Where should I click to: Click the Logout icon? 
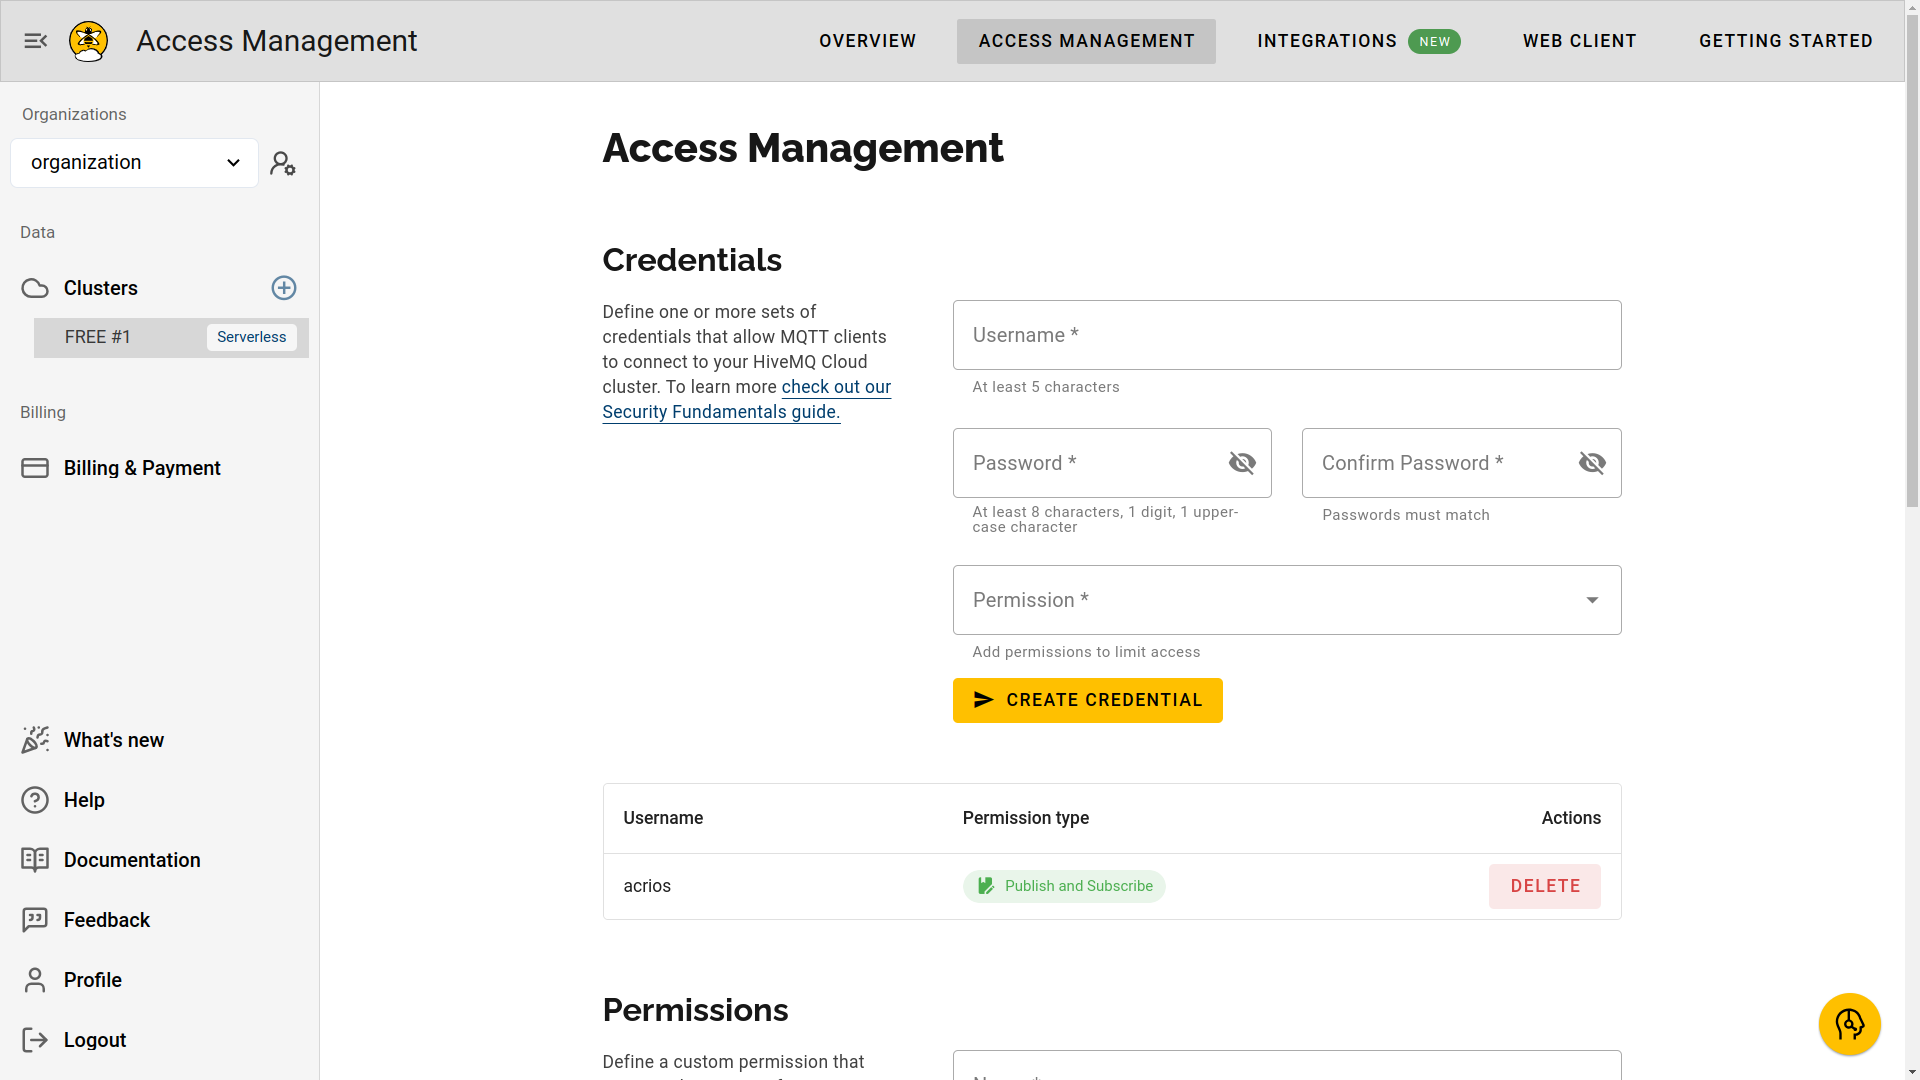[35, 1040]
